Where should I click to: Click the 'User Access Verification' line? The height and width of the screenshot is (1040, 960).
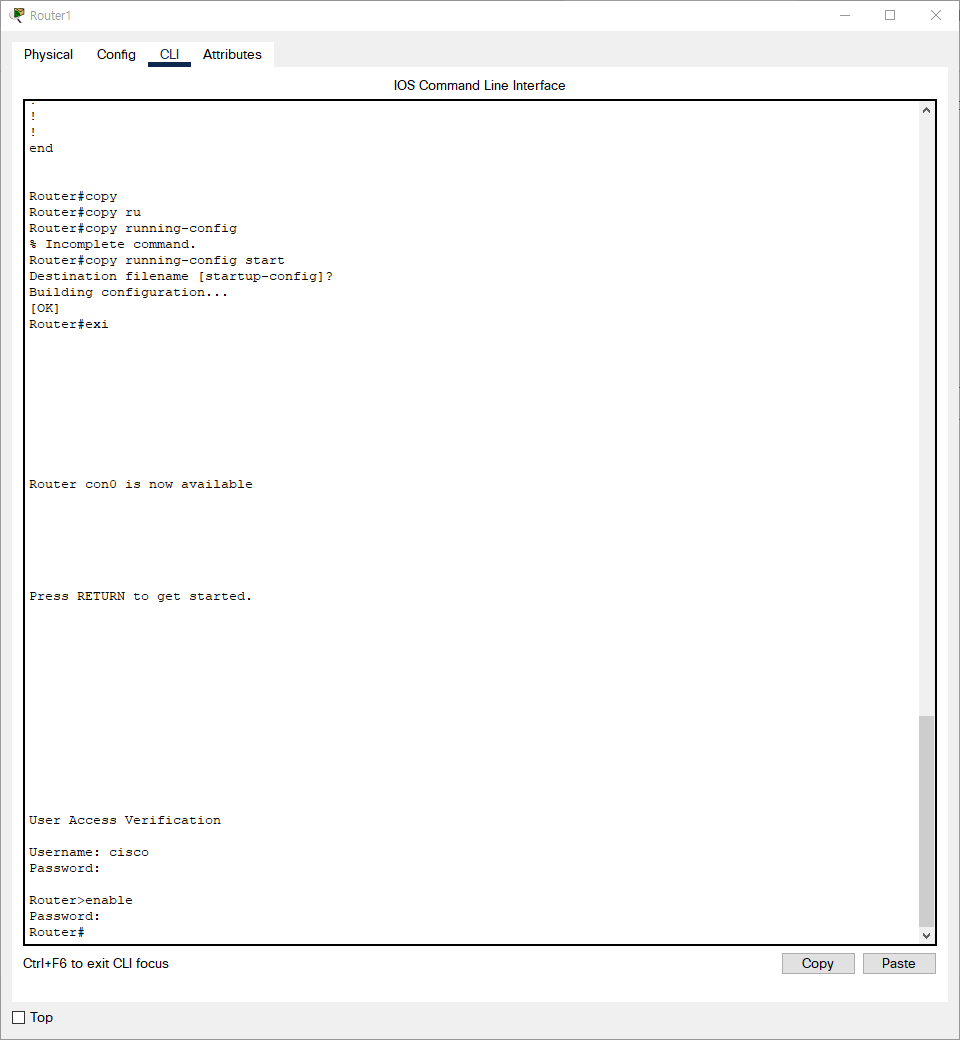tap(125, 820)
